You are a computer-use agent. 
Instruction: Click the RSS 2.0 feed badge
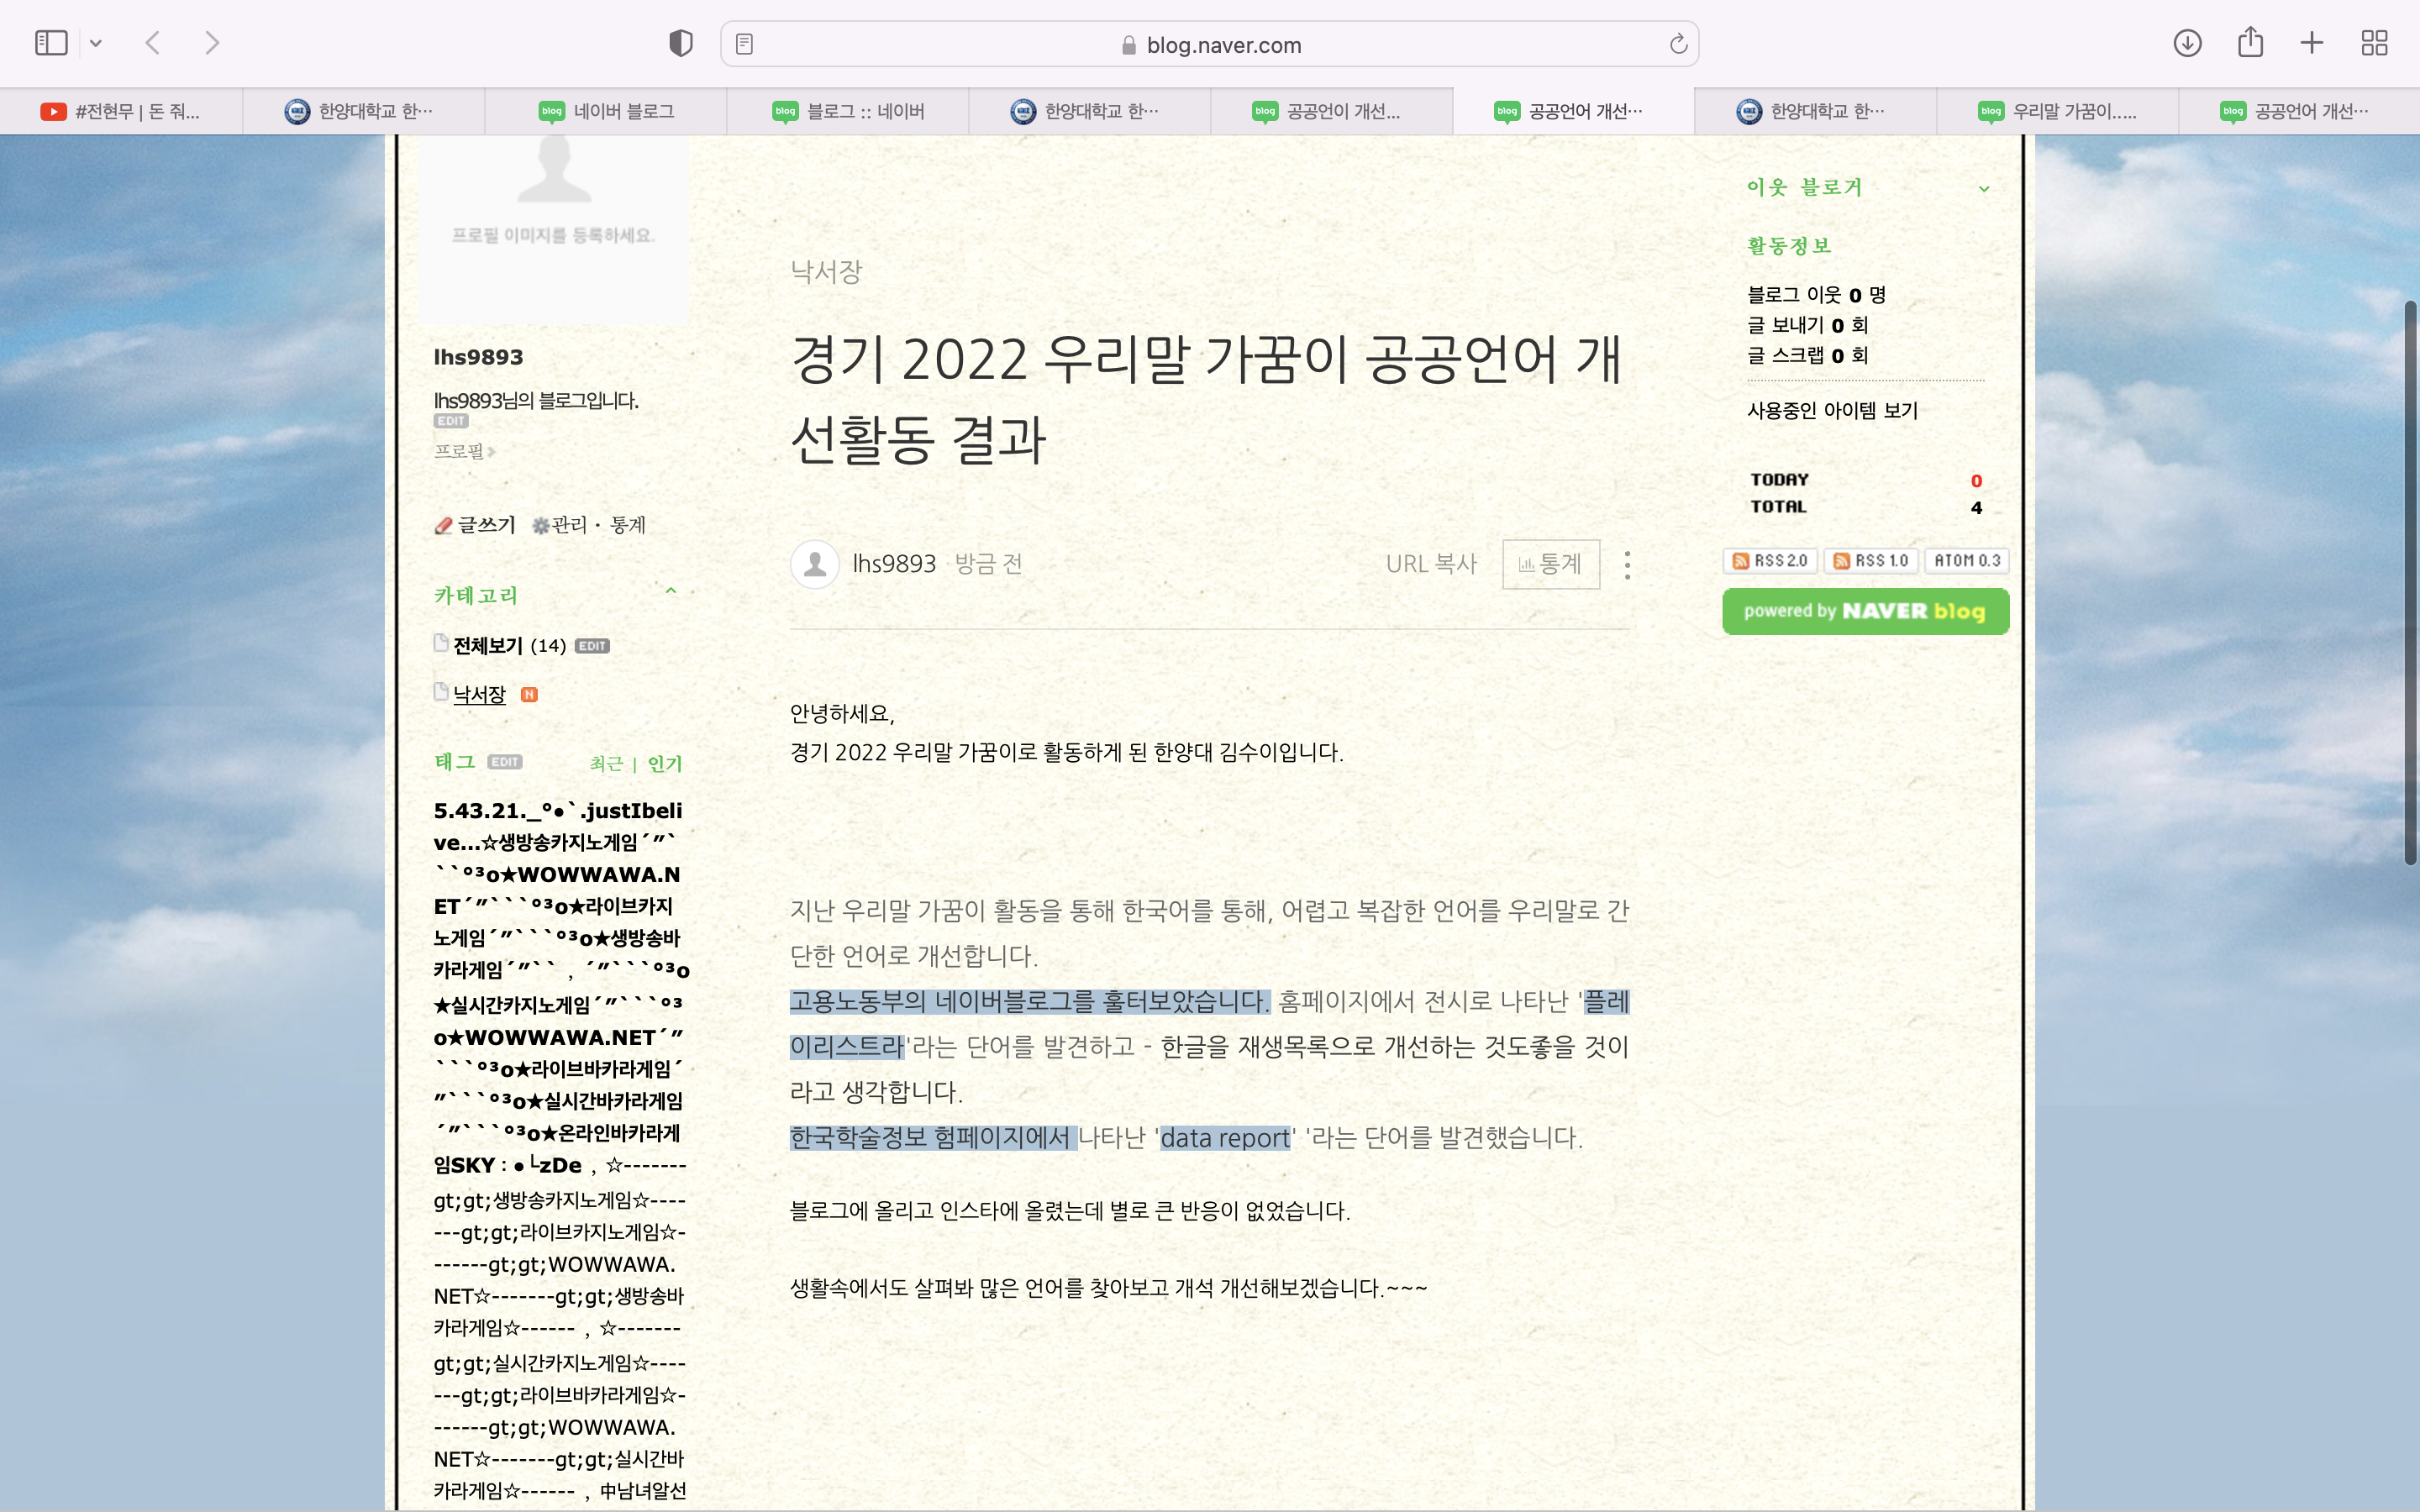tap(1770, 561)
